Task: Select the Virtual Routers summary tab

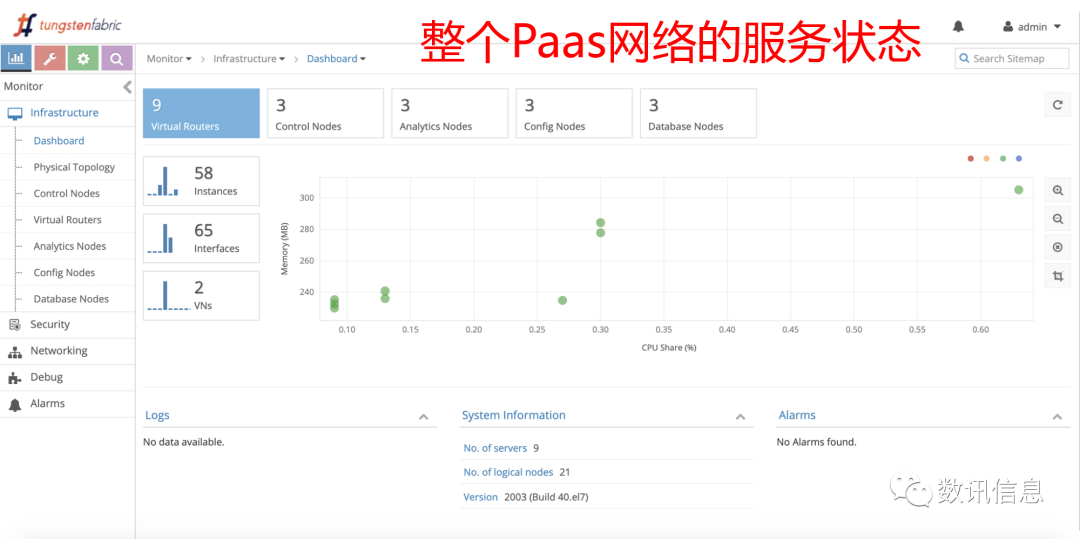Action: point(201,113)
